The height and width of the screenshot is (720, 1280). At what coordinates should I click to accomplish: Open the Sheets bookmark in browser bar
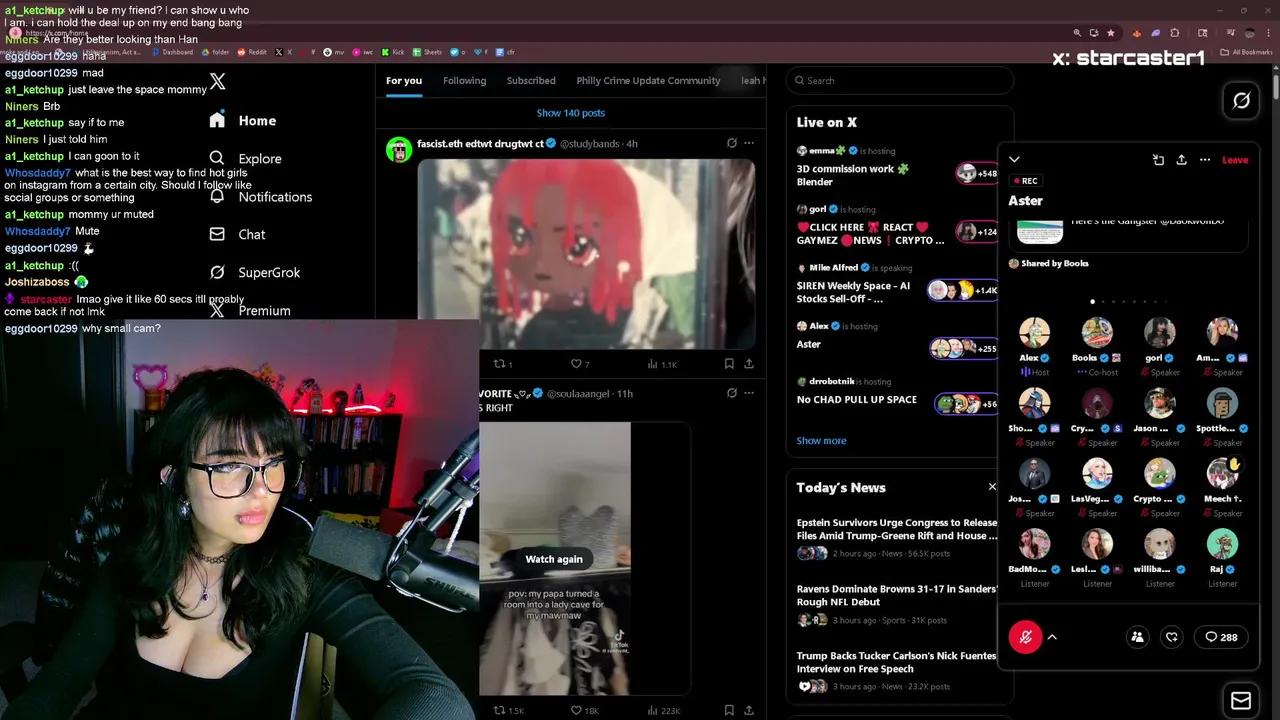click(427, 52)
